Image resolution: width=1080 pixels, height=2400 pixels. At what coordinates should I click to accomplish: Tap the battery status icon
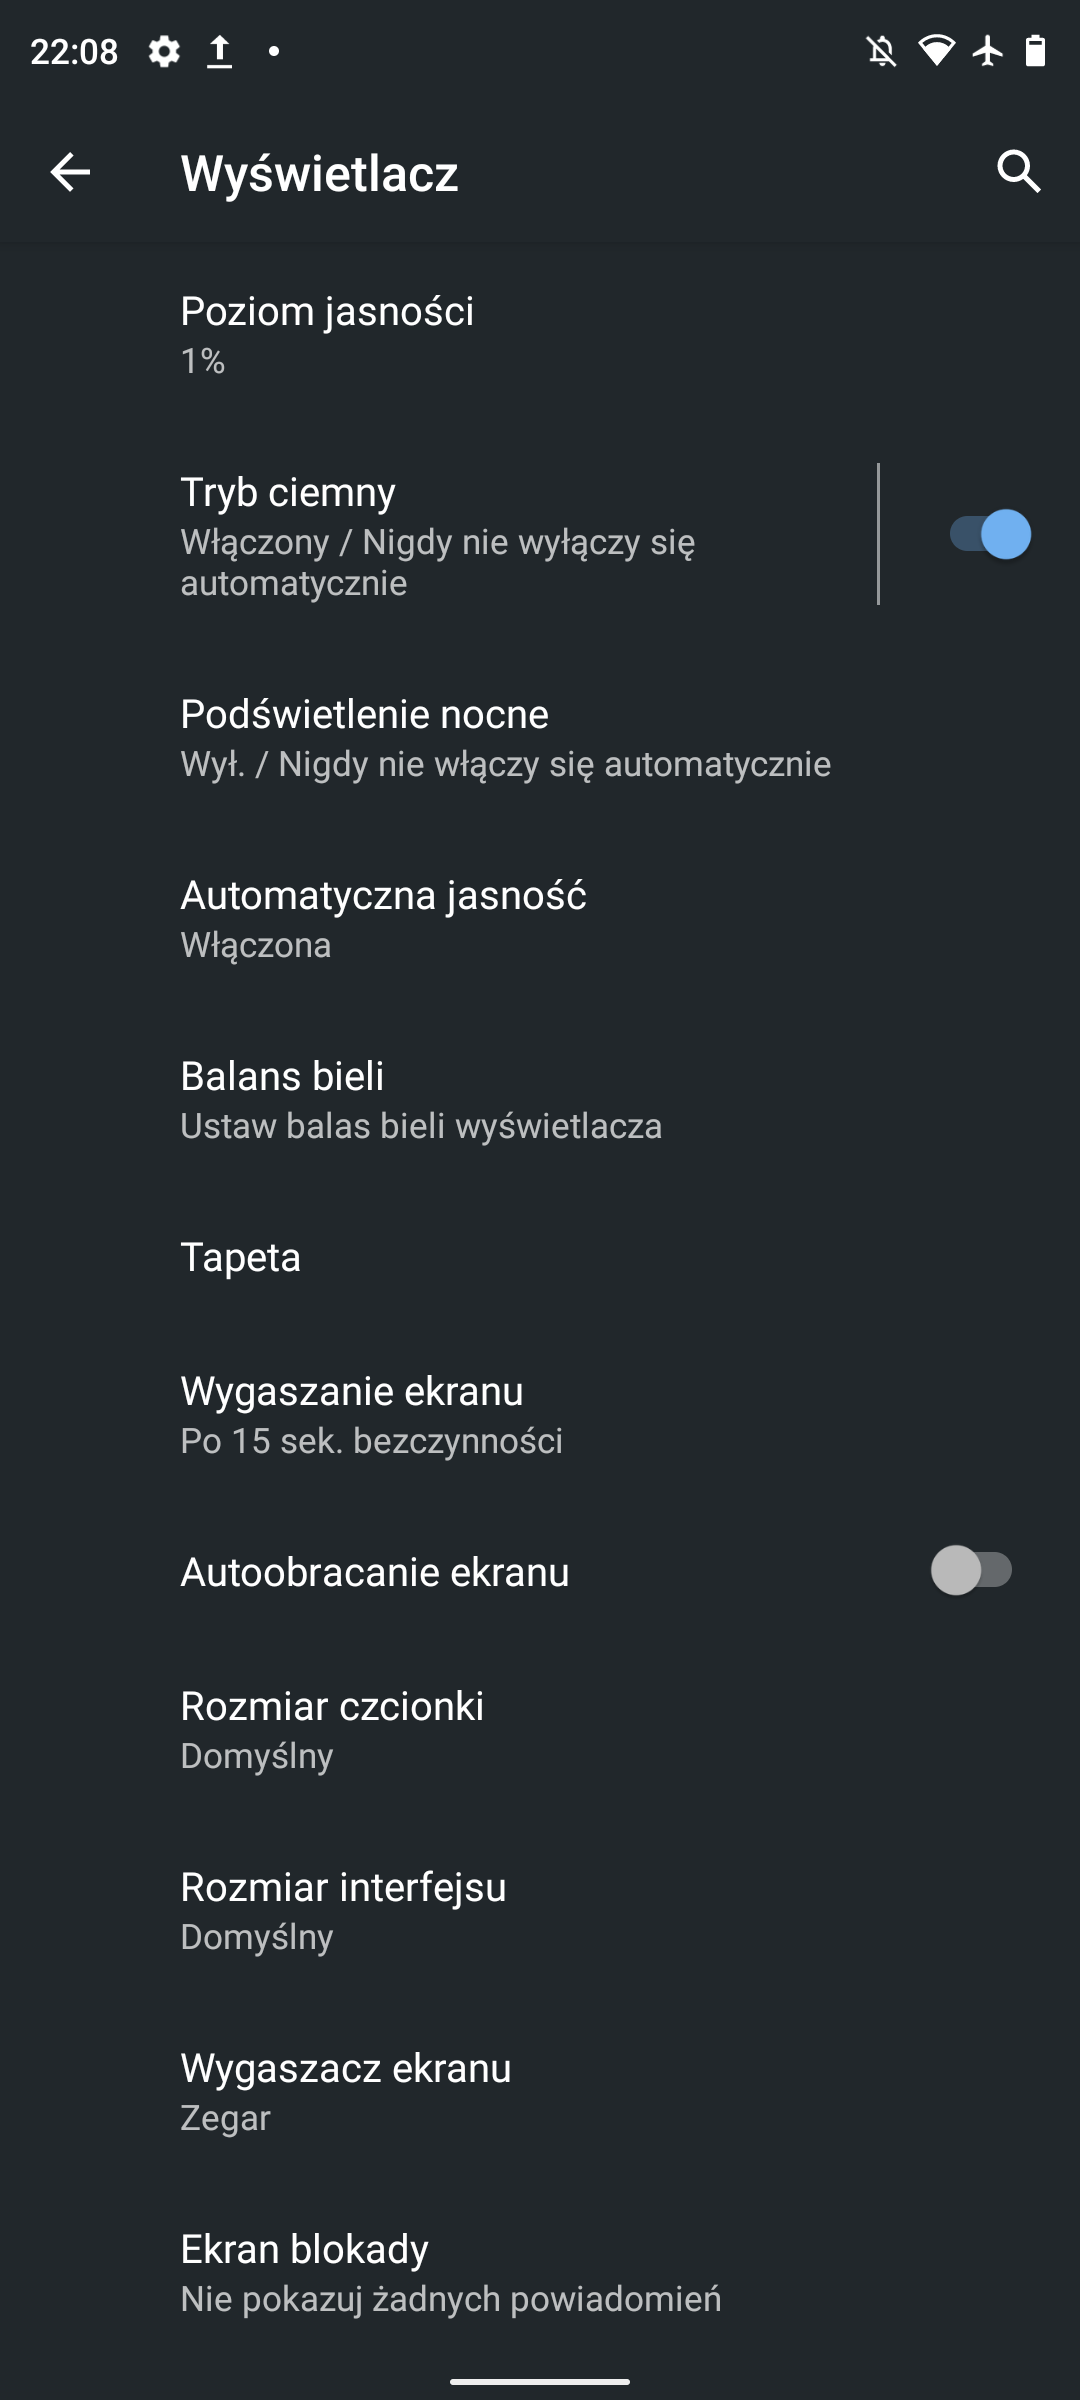tap(1036, 51)
